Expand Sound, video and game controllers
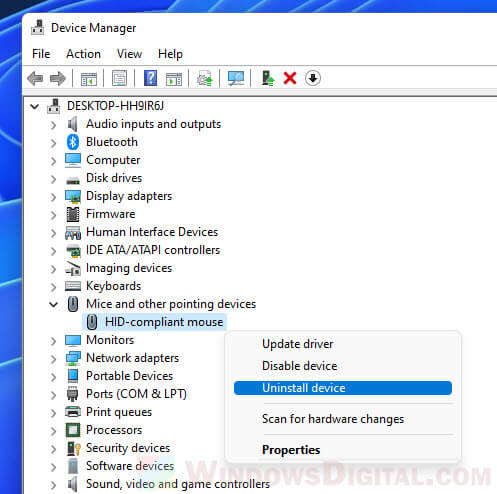The width and height of the screenshot is (497, 494). point(53,485)
